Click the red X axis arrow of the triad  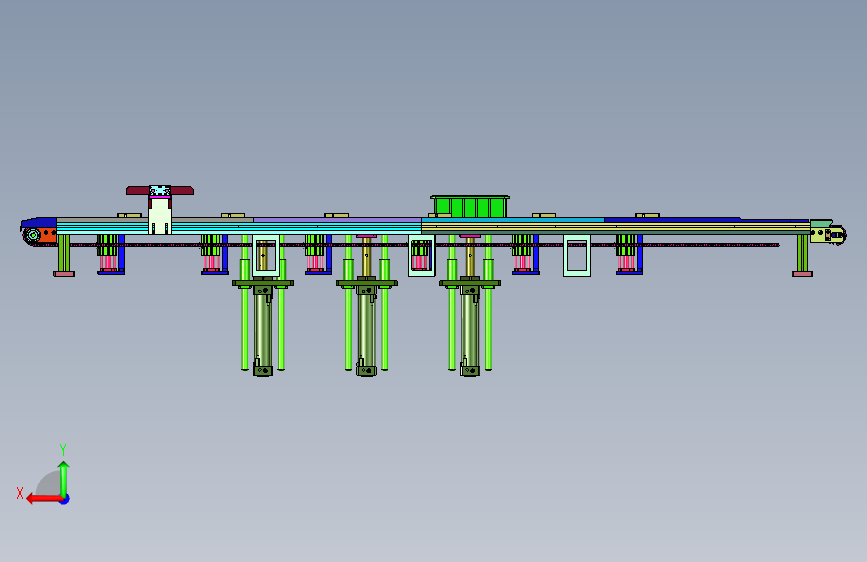coord(43,499)
